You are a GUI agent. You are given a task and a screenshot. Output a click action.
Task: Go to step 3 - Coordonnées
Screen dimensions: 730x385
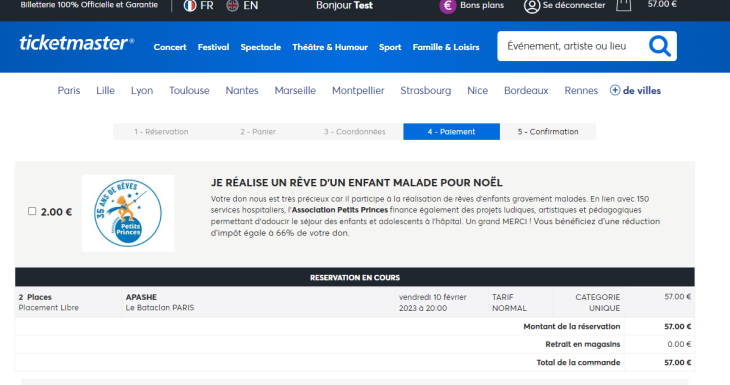[x=355, y=132]
